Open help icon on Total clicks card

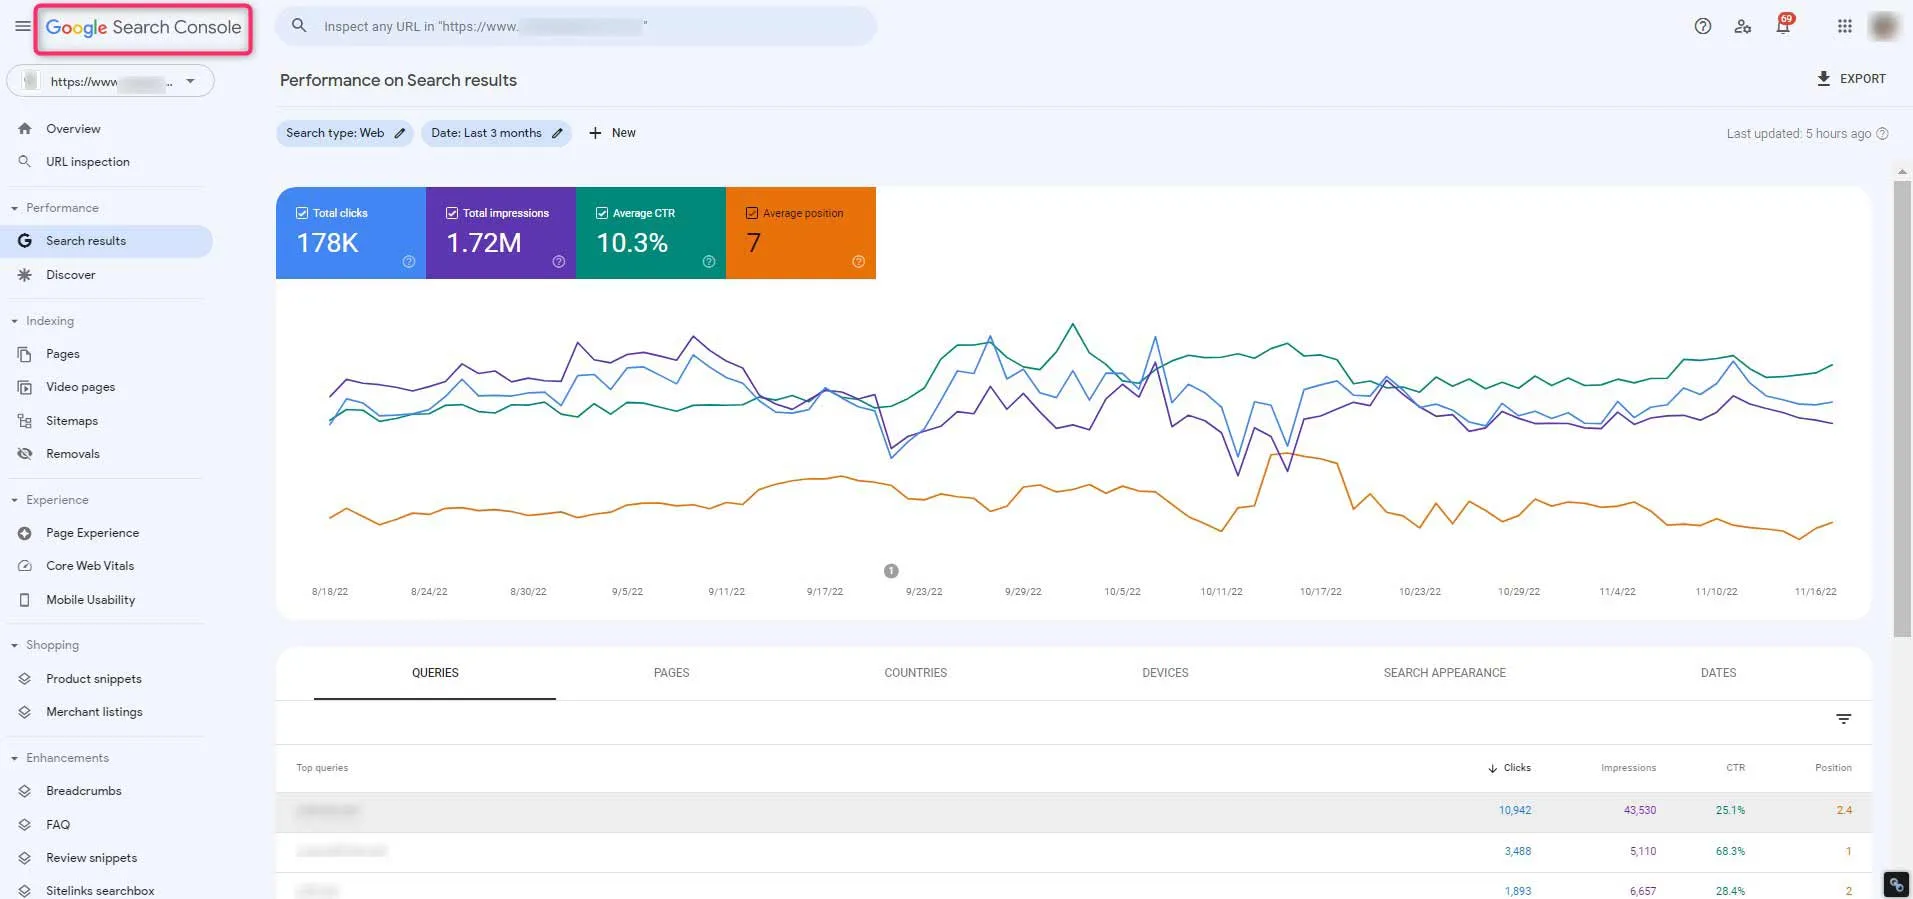(409, 262)
